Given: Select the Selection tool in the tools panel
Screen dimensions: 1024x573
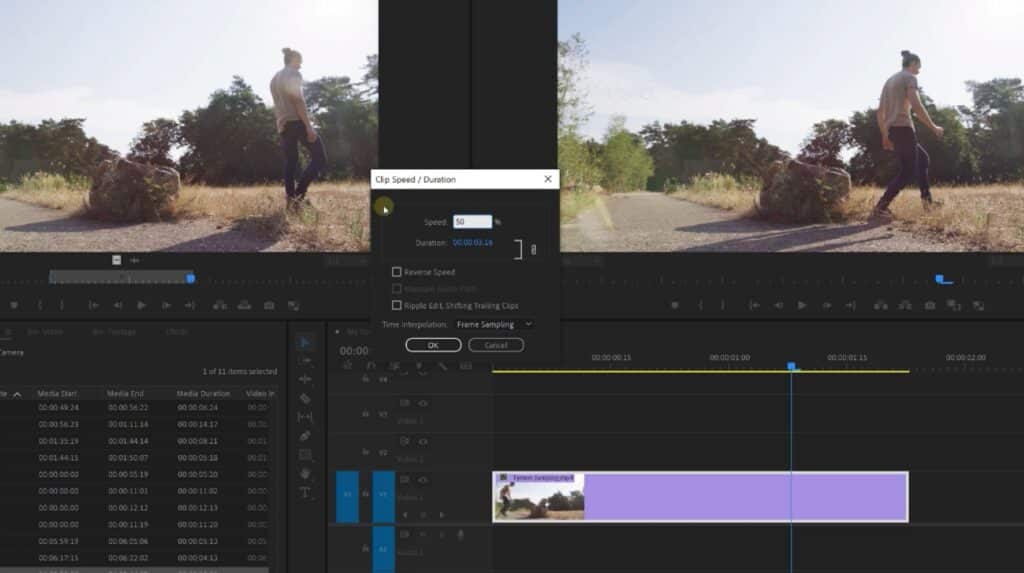Looking at the screenshot, I should (x=305, y=342).
